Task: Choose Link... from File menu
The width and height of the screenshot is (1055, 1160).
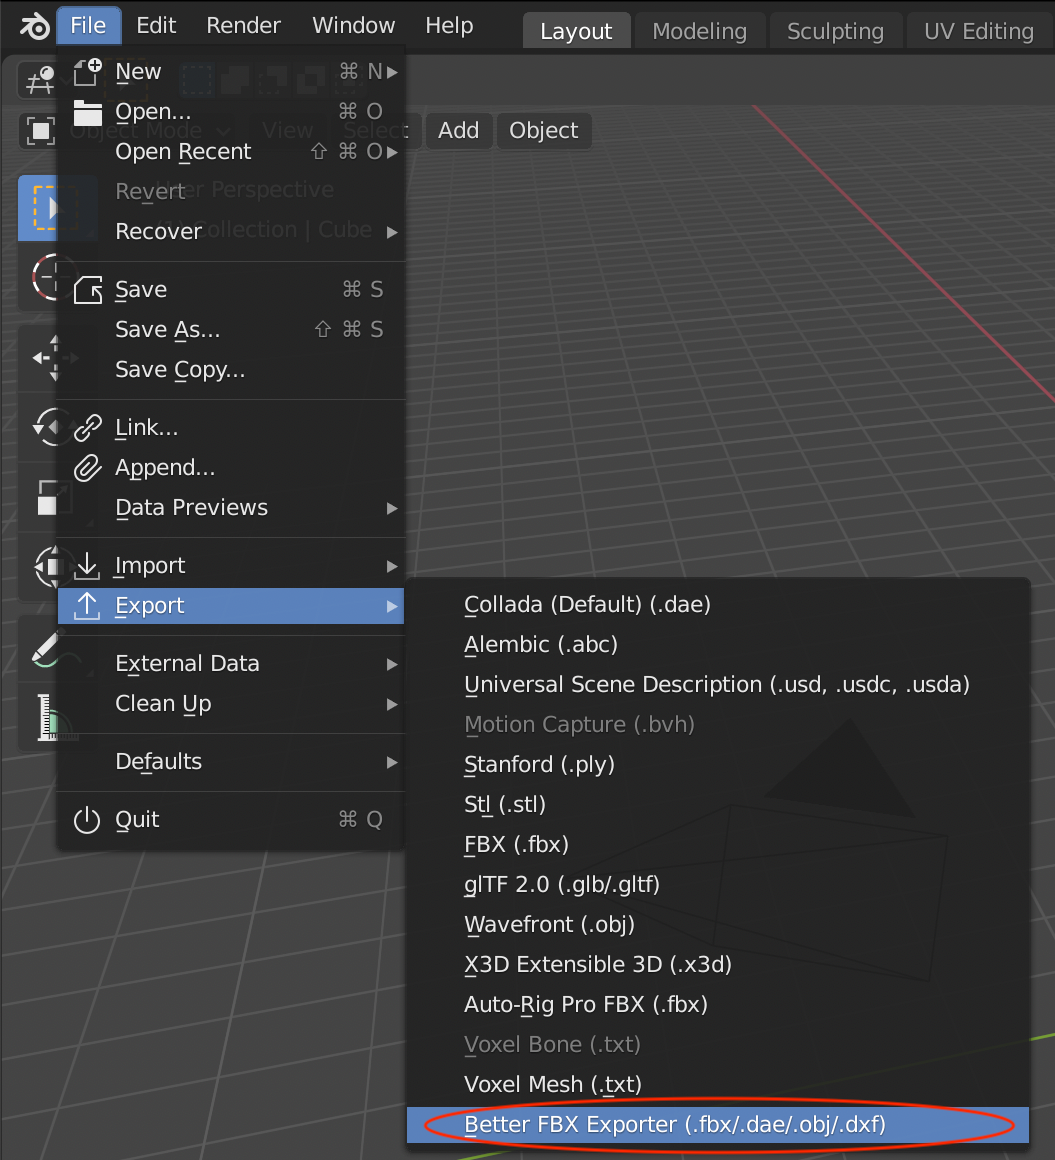Action: pos(232,428)
